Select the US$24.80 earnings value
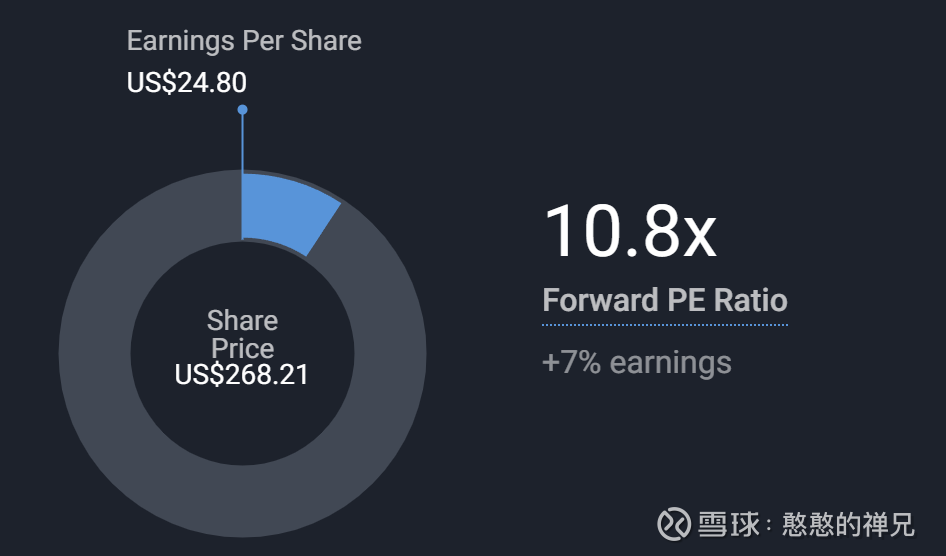Image resolution: width=946 pixels, height=556 pixels. click(187, 82)
